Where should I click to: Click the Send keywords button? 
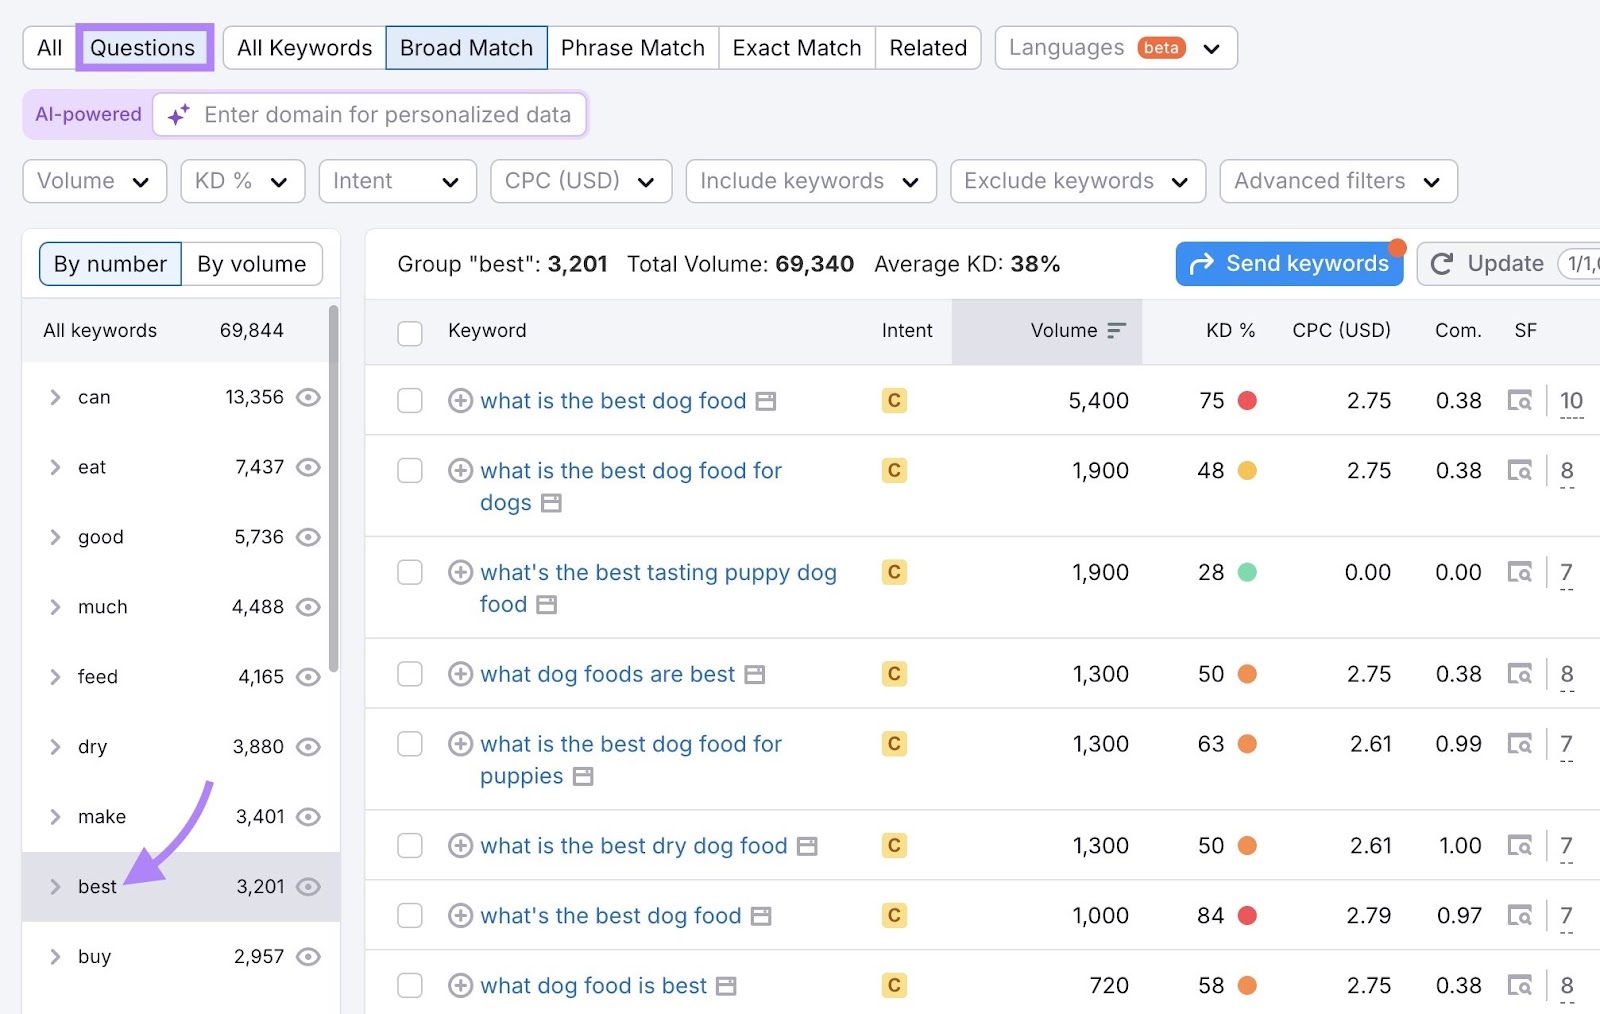(x=1290, y=263)
